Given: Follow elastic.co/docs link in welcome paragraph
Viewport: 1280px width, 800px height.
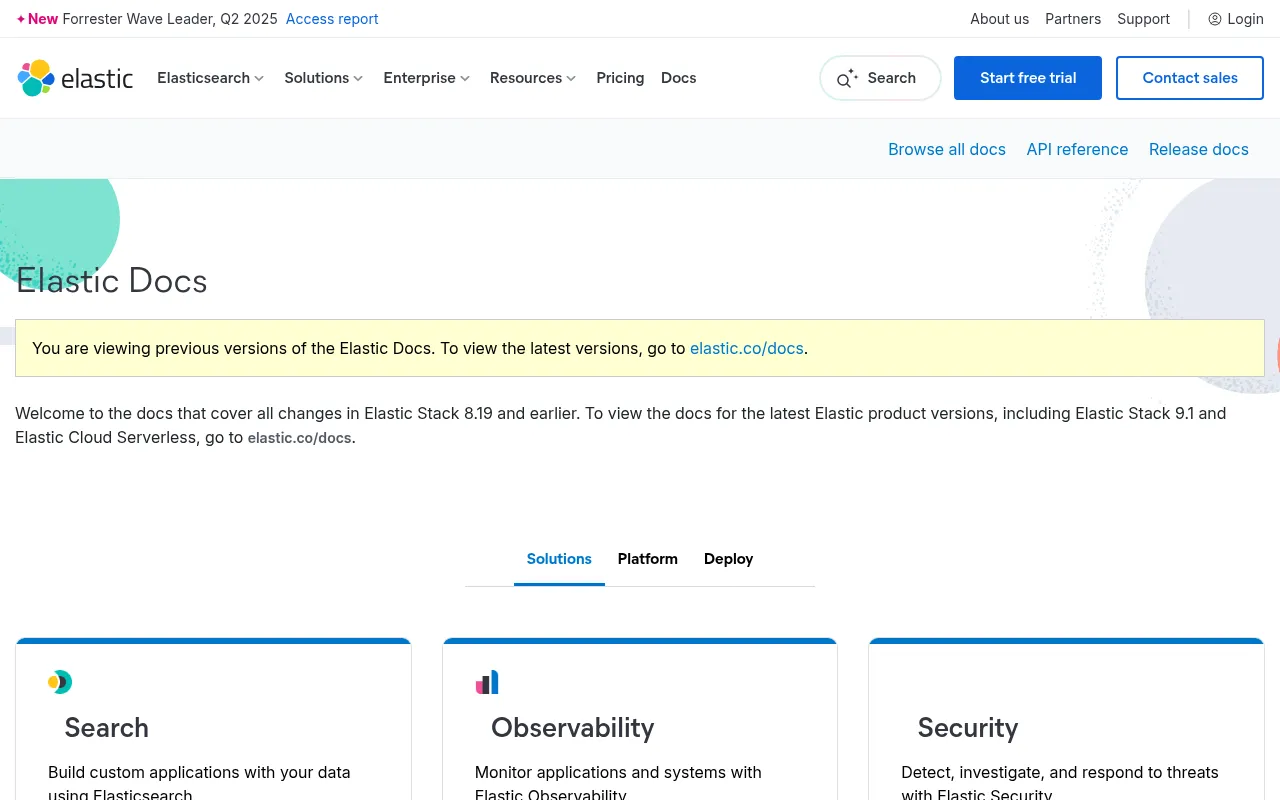Looking at the screenshot, I should 299,438.
